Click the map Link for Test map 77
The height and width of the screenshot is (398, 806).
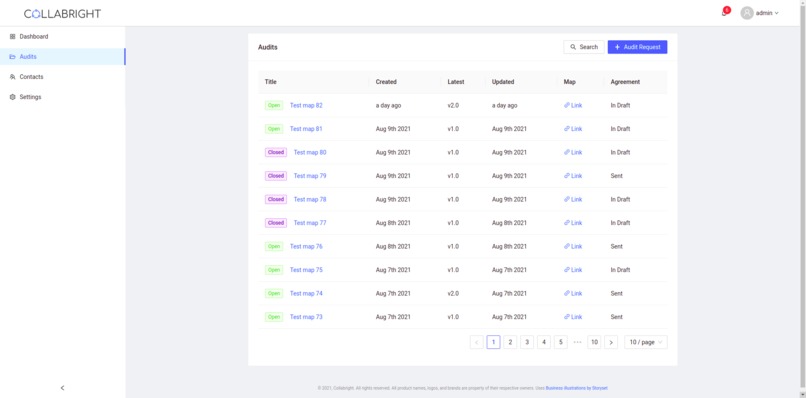point(573,223)
